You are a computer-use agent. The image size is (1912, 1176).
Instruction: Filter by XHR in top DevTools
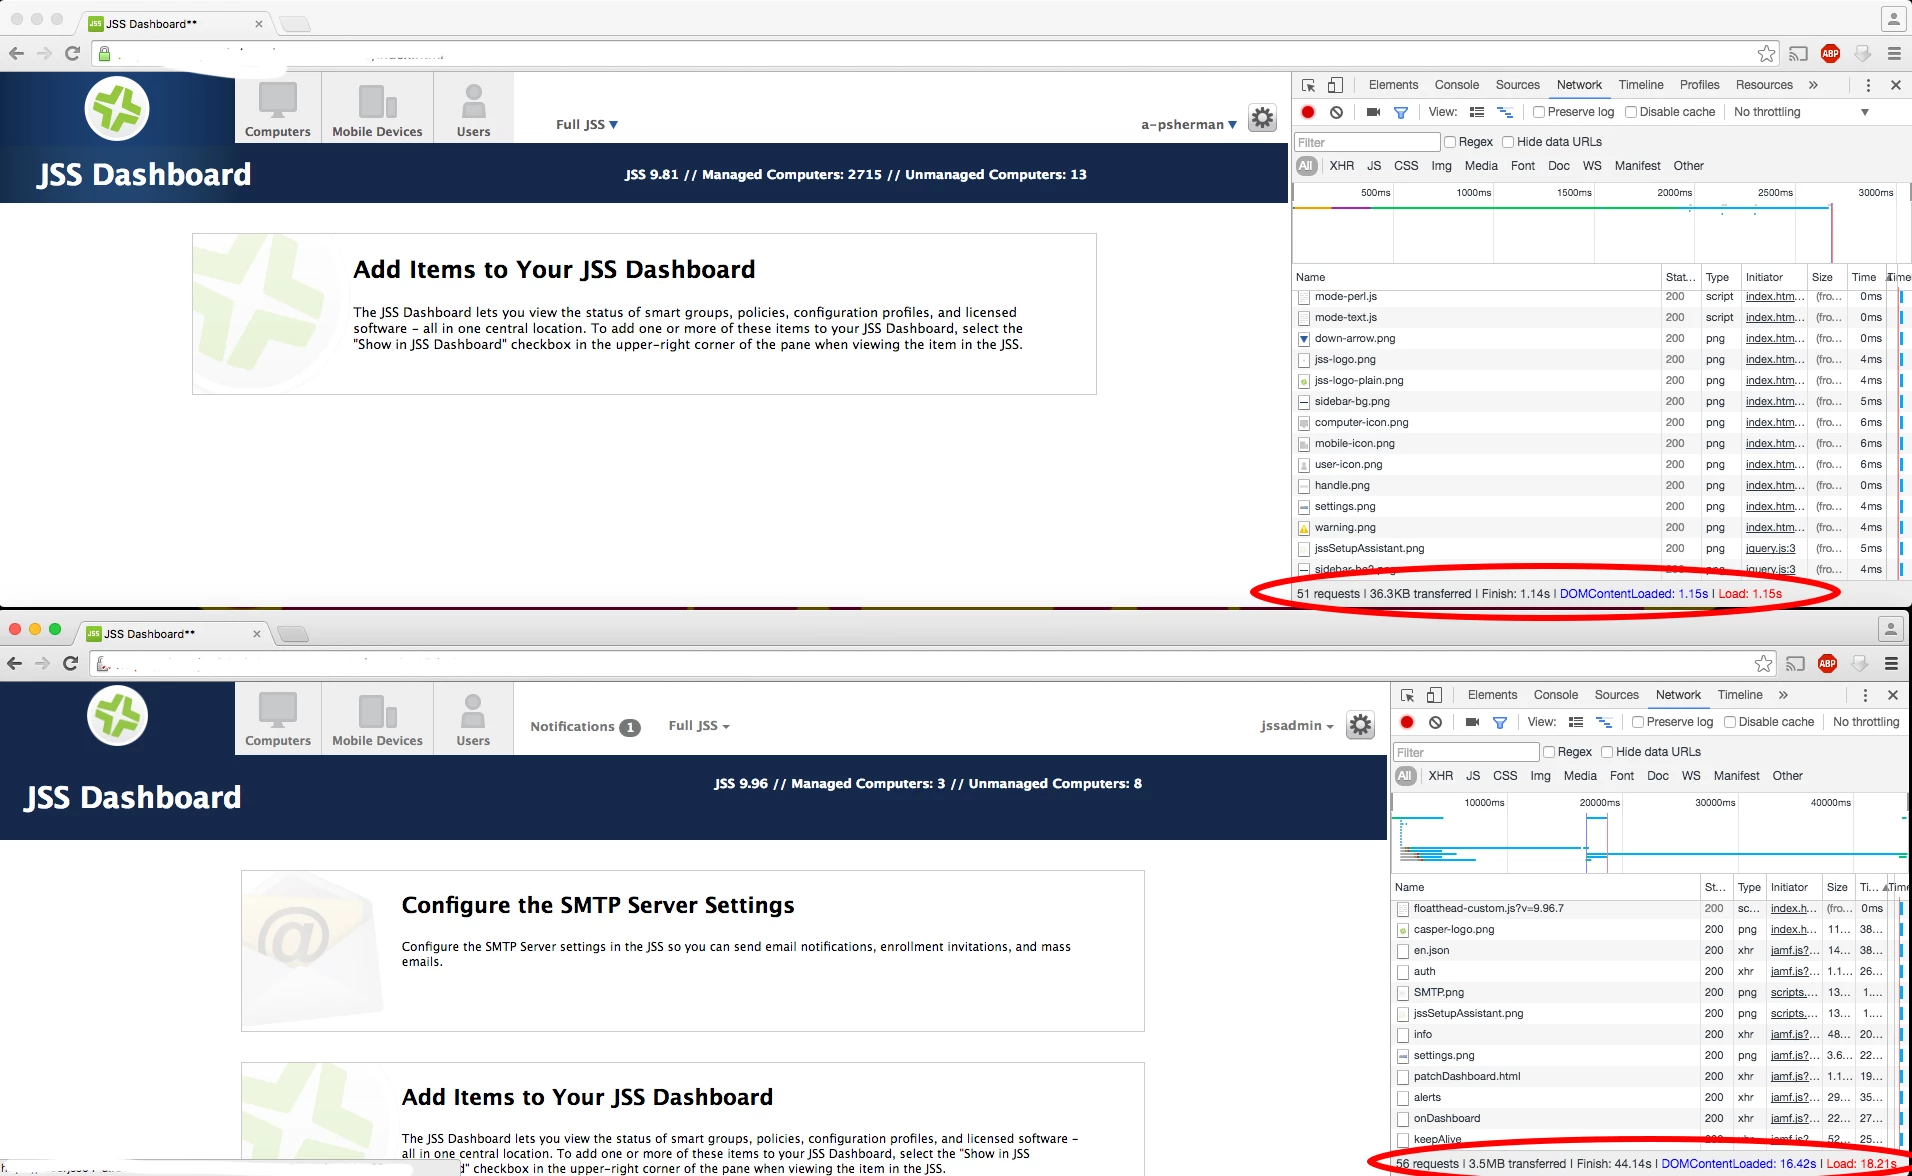point(1341,166)
